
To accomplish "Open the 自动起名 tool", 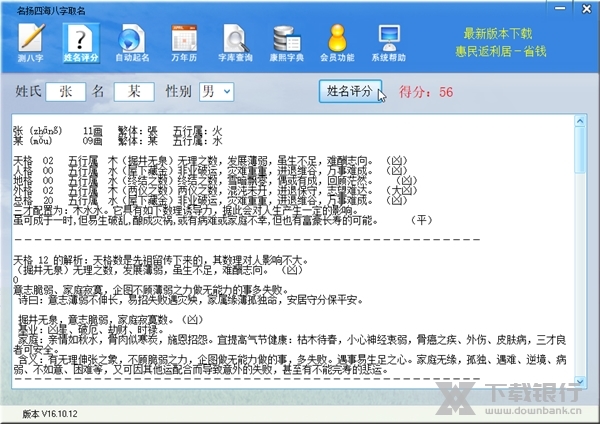I will coord(132,43).
